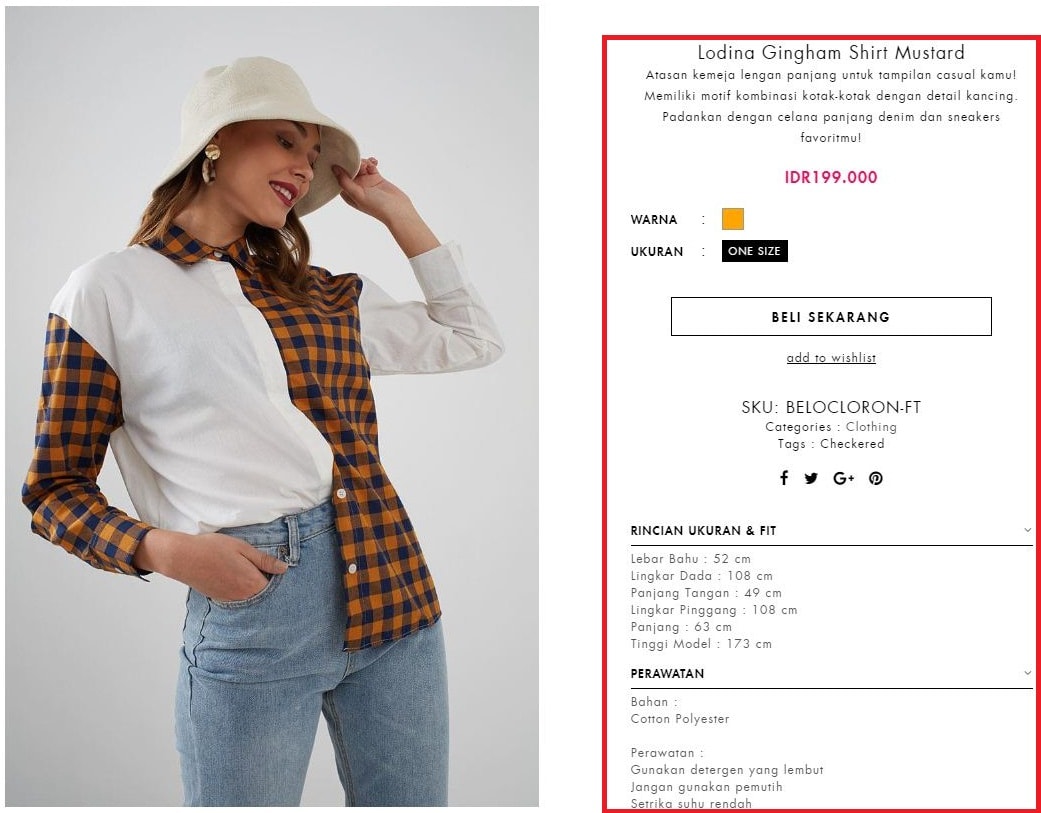Open the add to wishlist link
The image size is (1041, 813).
pyautogui.click(x=831, y=358)
